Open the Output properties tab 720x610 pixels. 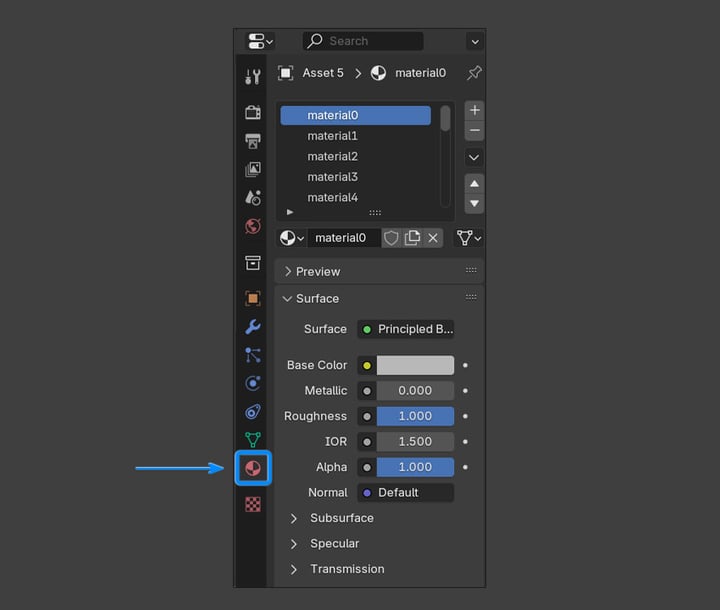[x=253, y=141]
